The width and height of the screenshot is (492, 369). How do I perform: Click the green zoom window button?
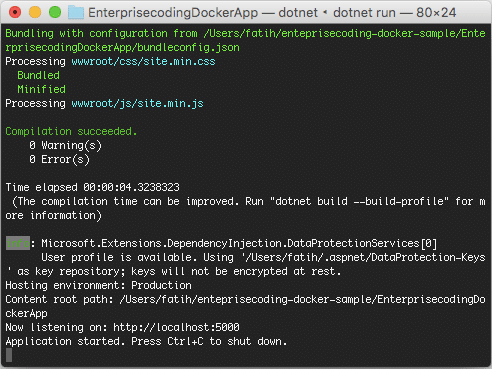pos(55,12)
